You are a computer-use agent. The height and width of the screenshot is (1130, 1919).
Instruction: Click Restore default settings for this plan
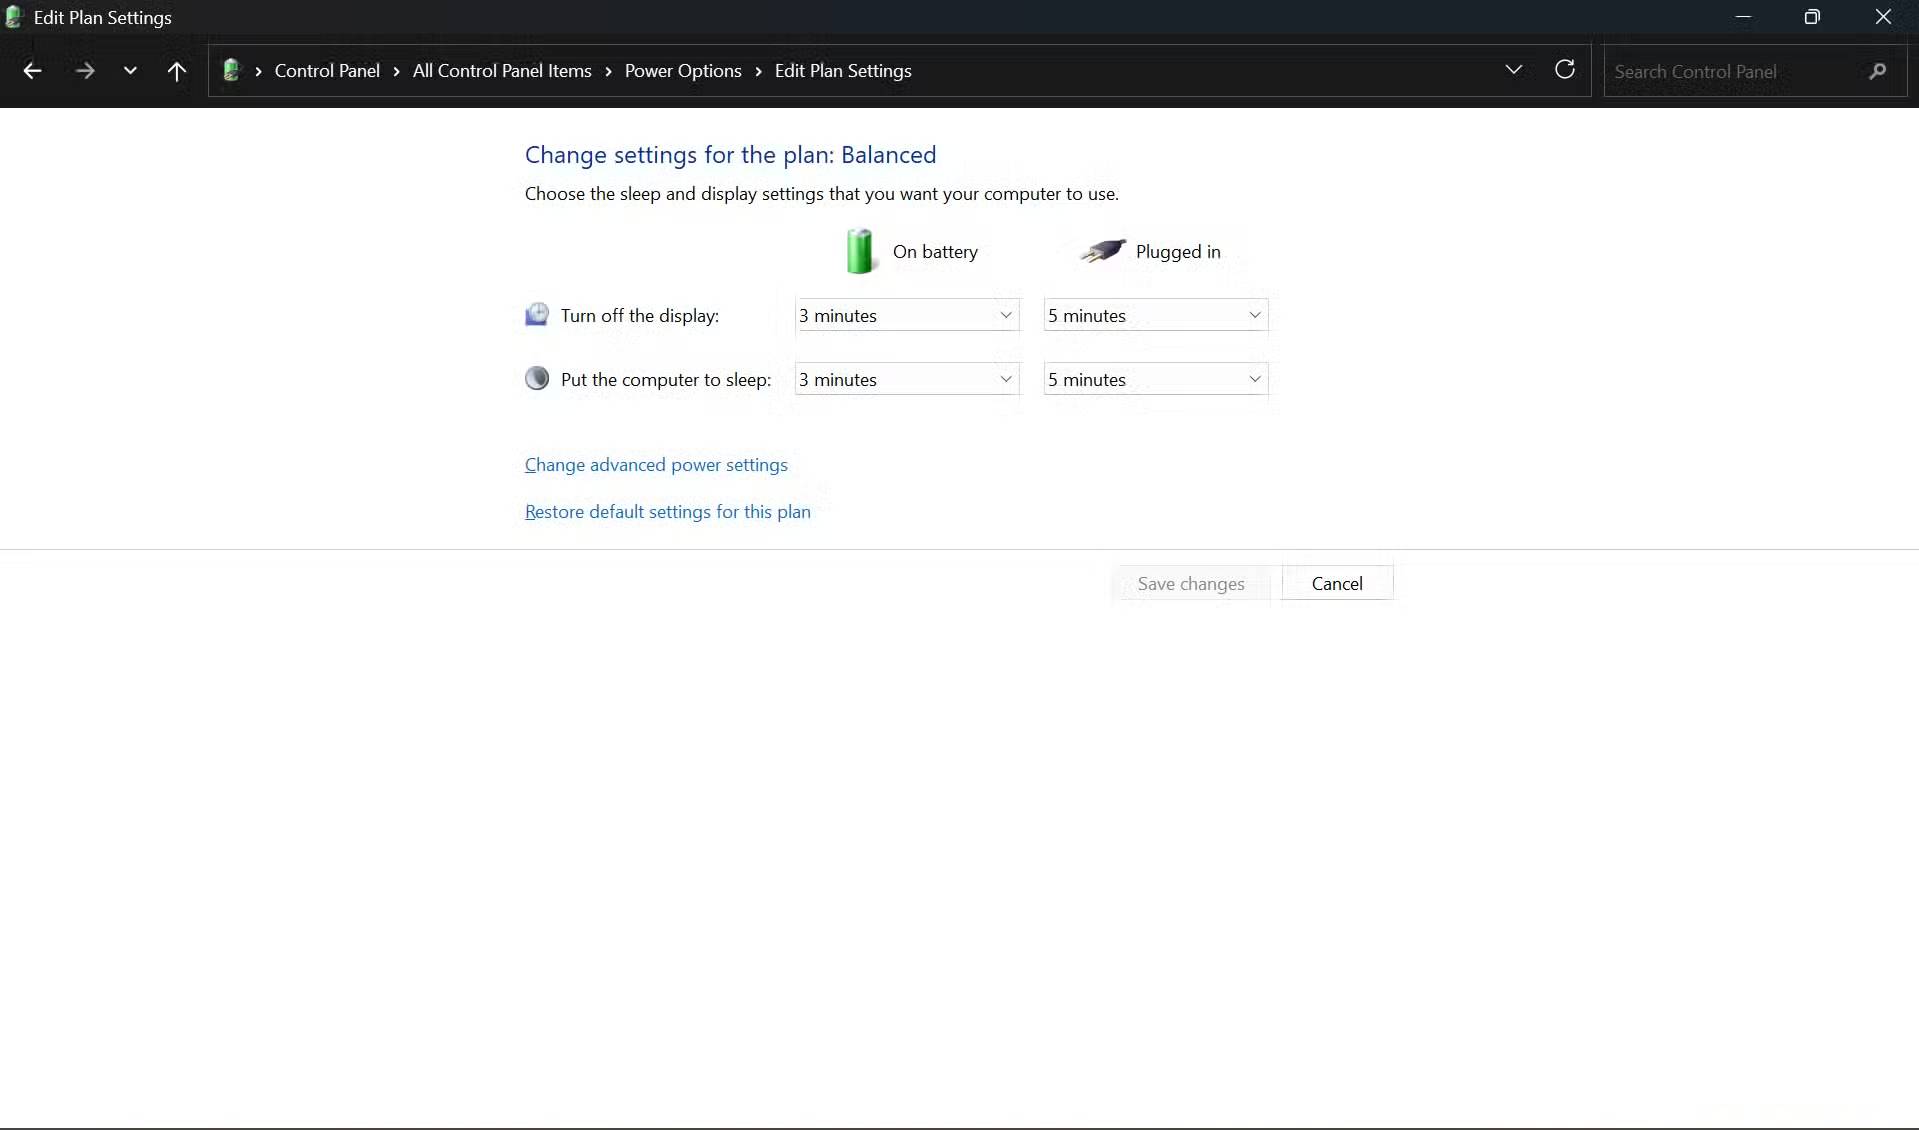tap(667, 511)
